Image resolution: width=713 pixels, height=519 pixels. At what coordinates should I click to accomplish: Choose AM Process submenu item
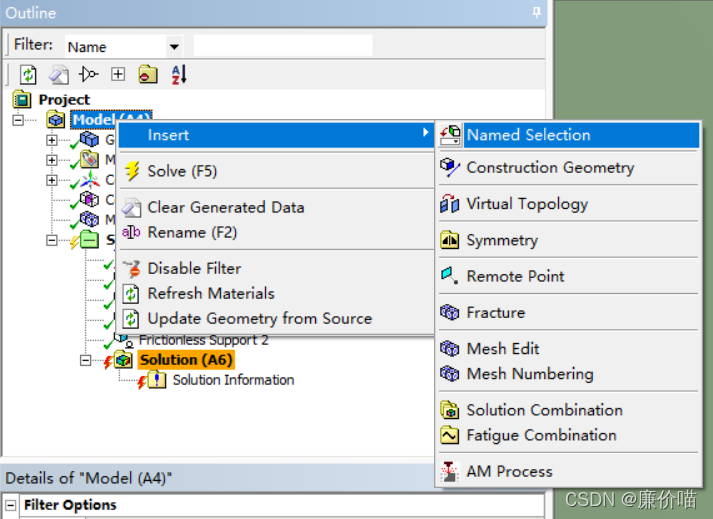(569, 472)
